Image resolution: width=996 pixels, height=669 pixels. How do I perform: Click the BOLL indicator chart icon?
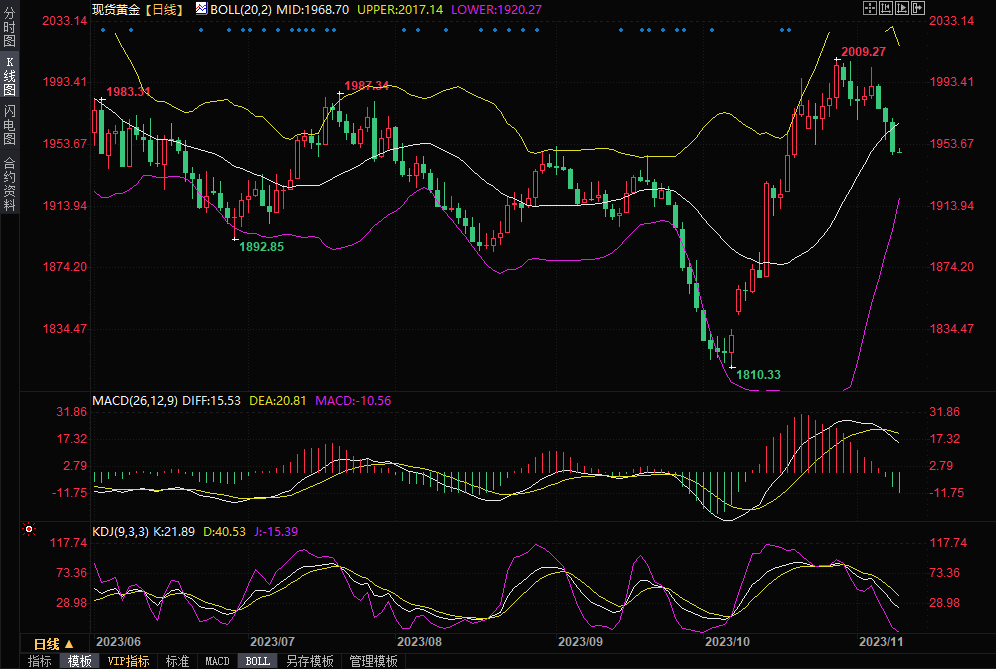pyautogui.click(x=201, y=8)
